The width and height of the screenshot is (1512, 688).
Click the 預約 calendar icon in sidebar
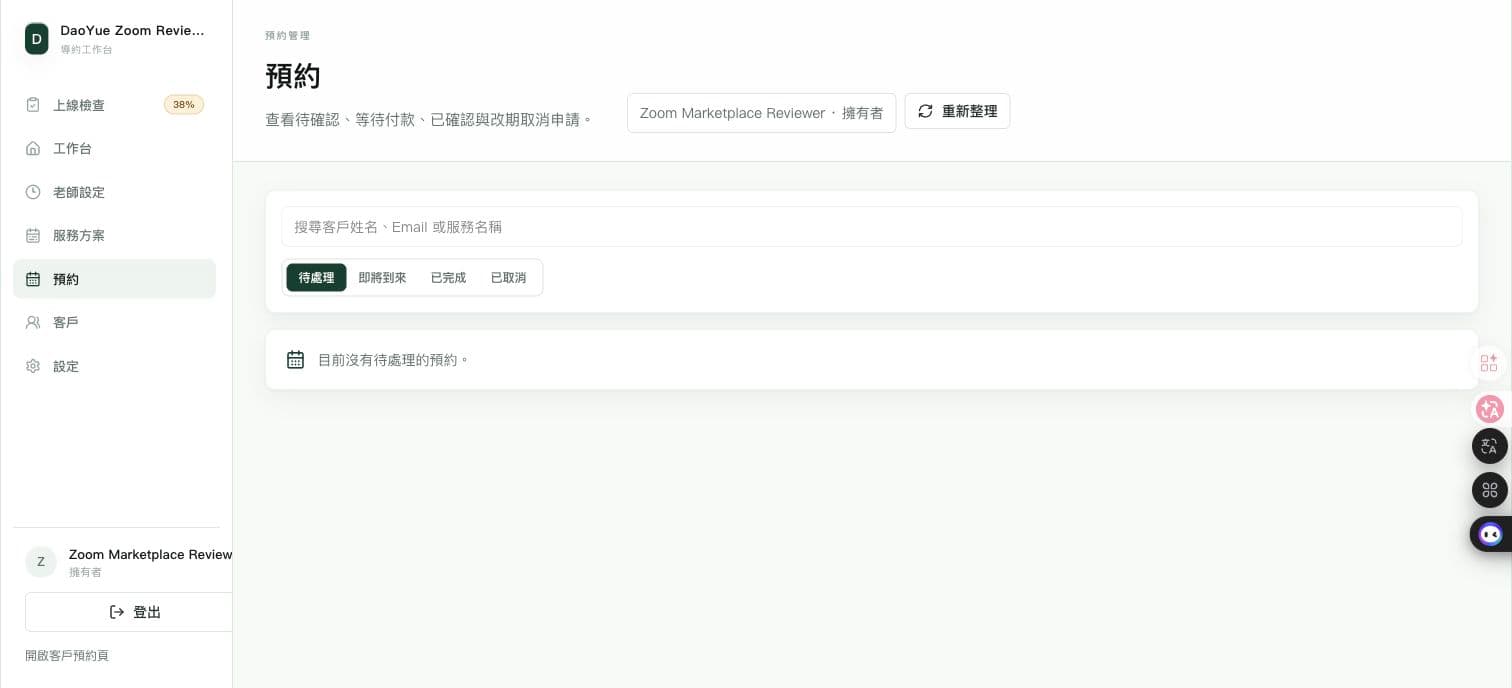pyautogui.click(x=33, y=279)
